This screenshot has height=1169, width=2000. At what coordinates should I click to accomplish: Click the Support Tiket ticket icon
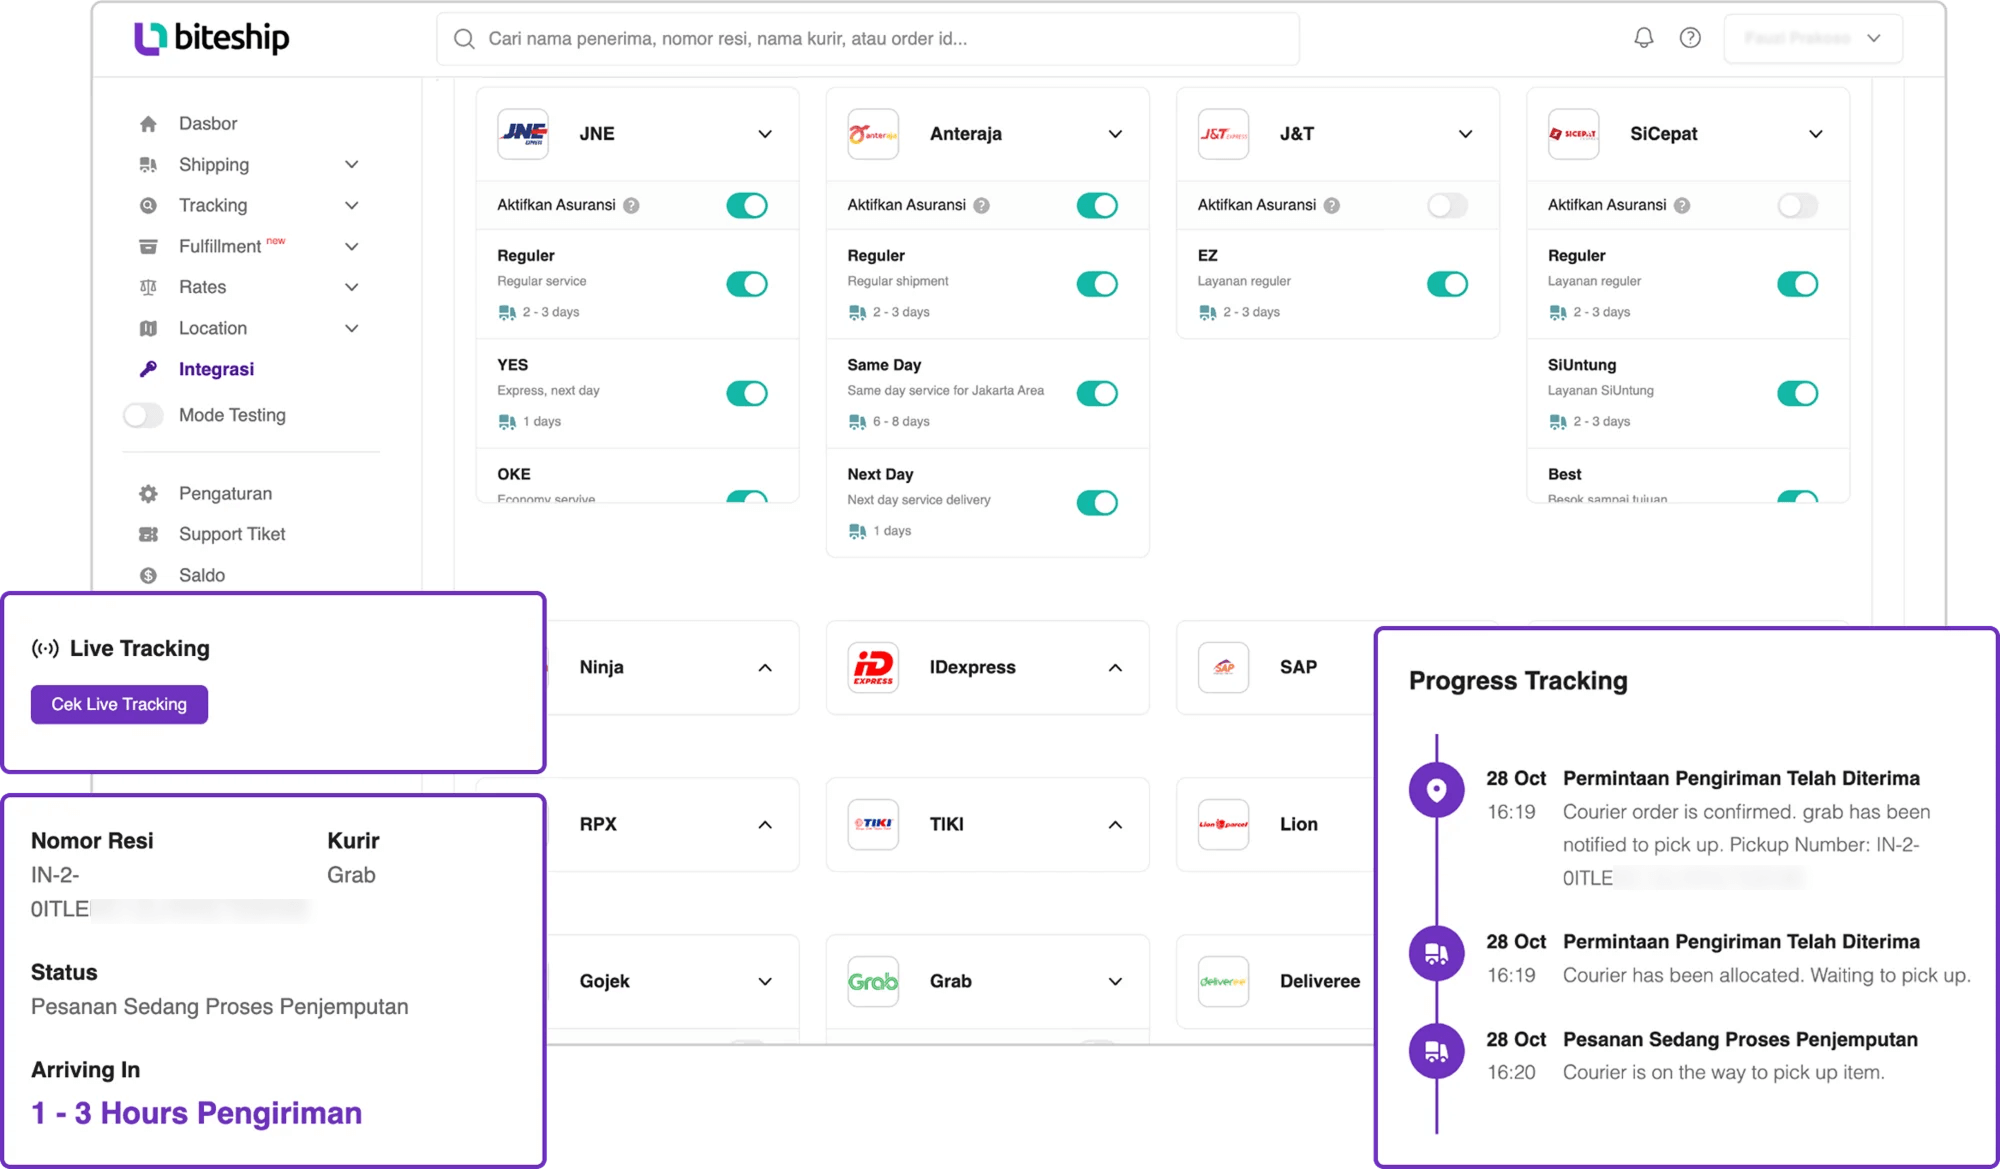(148, 535)
